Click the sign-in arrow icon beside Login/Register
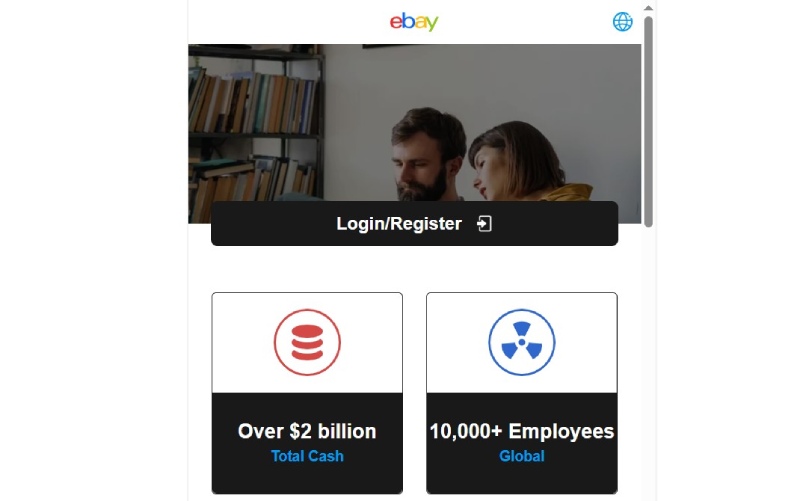Viewport: 800px width, 501px height. click(x=484, y=223)
